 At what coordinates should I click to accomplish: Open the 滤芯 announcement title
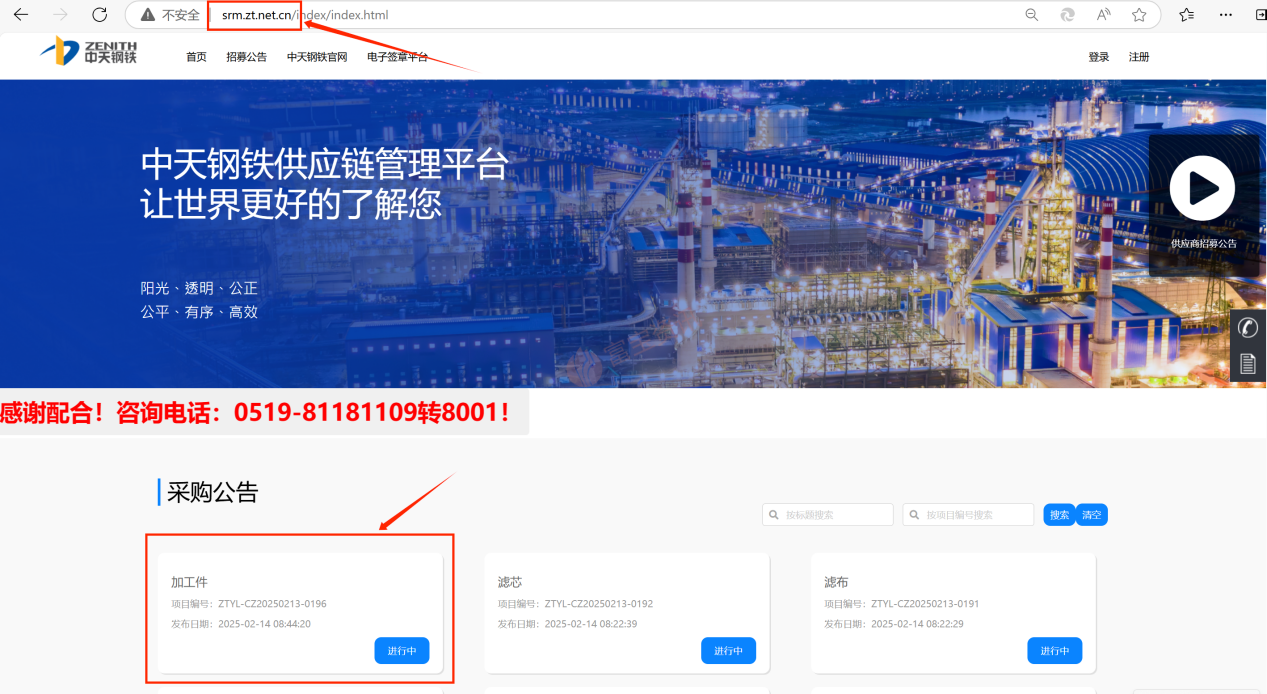(510, 582)
